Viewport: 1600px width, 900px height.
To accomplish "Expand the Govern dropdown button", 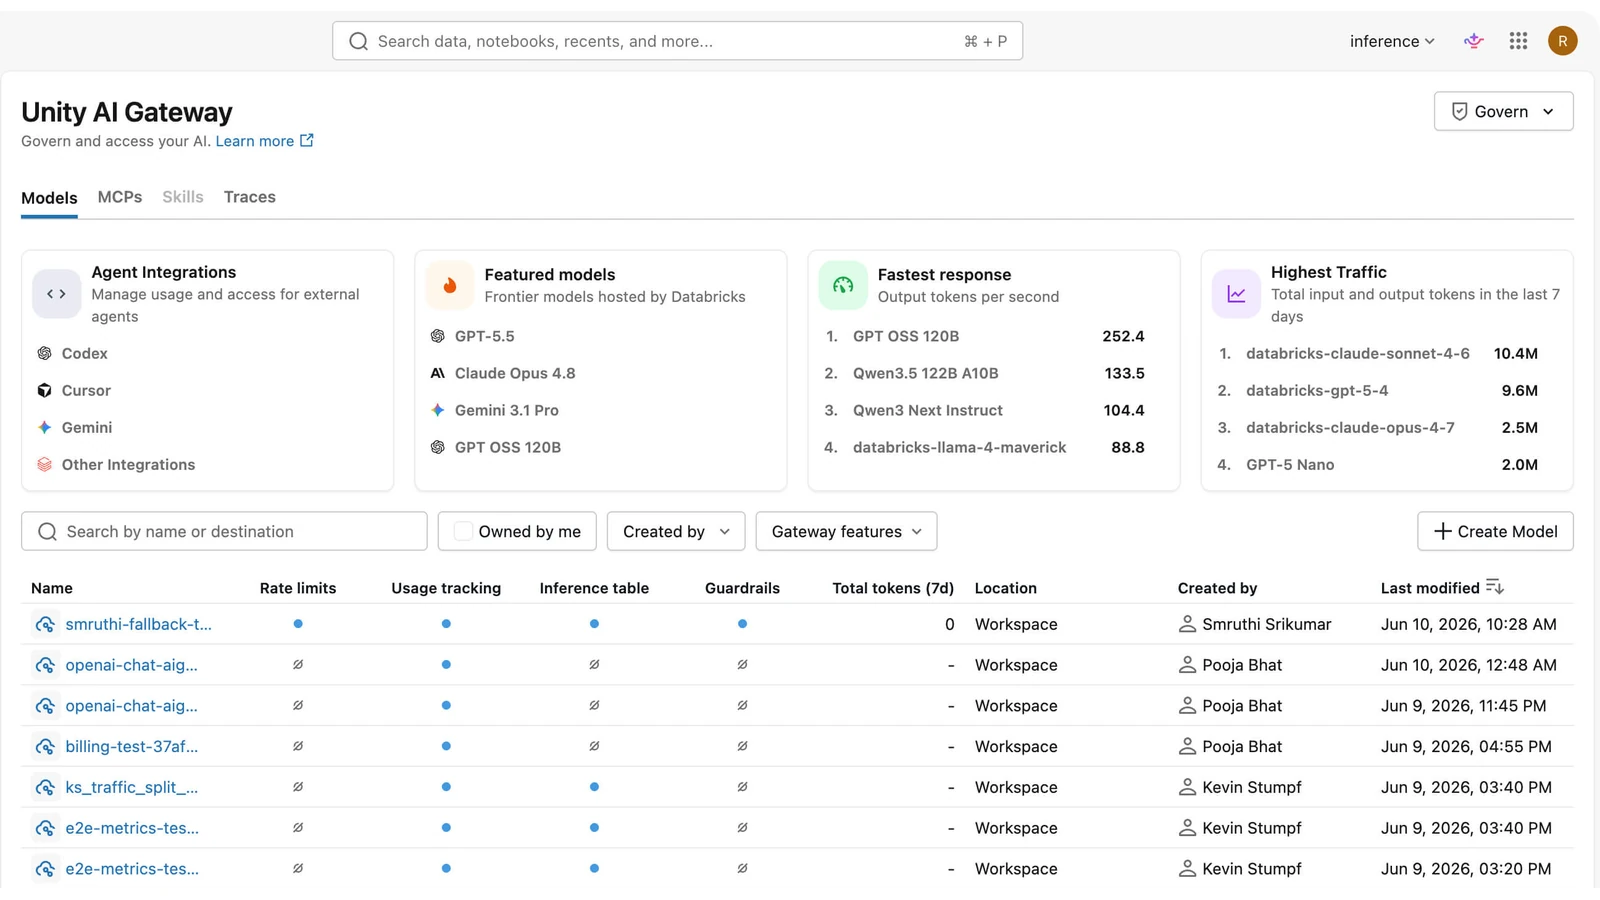I will 1503,112.
